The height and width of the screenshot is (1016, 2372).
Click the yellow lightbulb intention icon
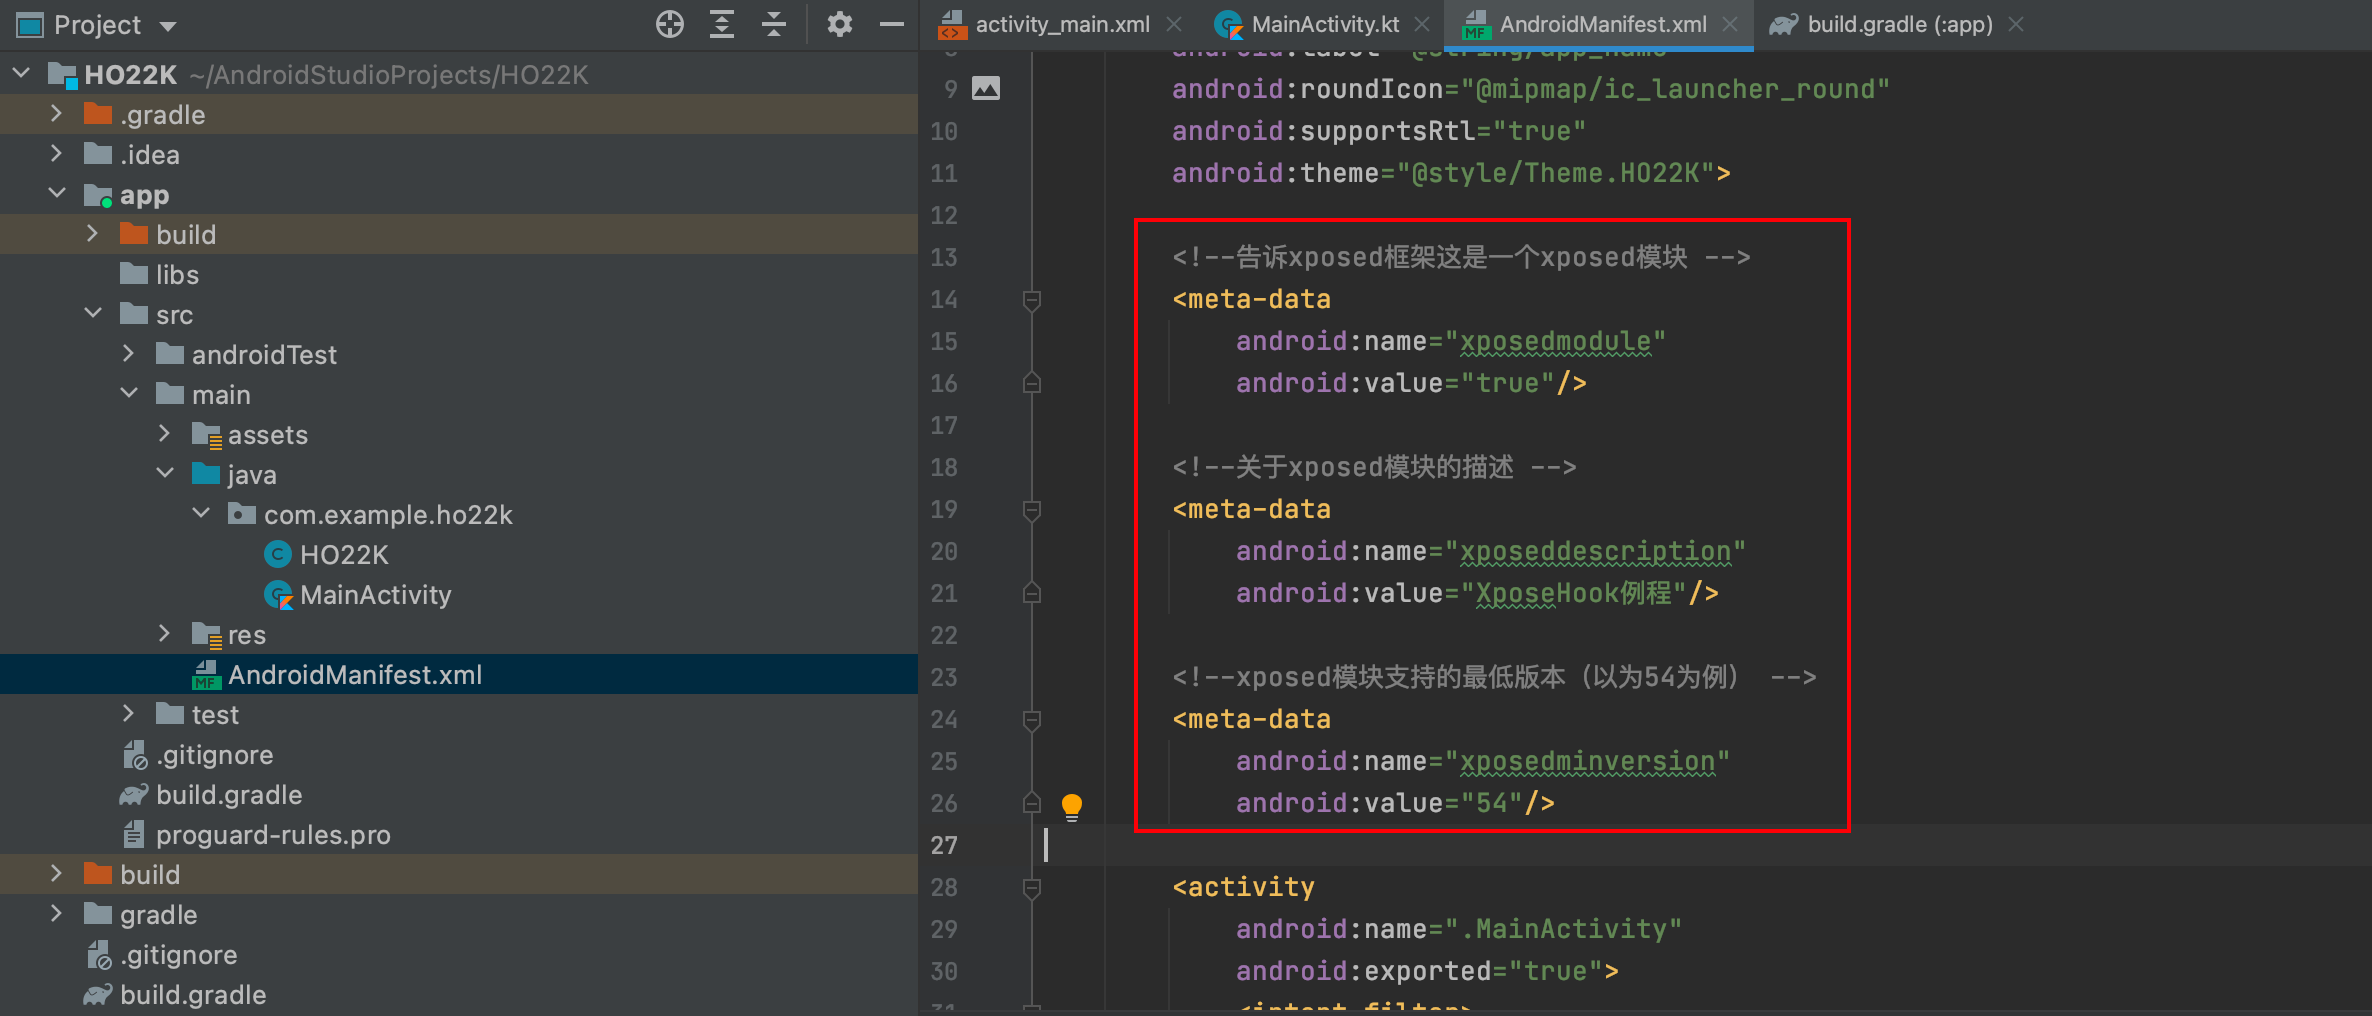(x=1072, y=806)
